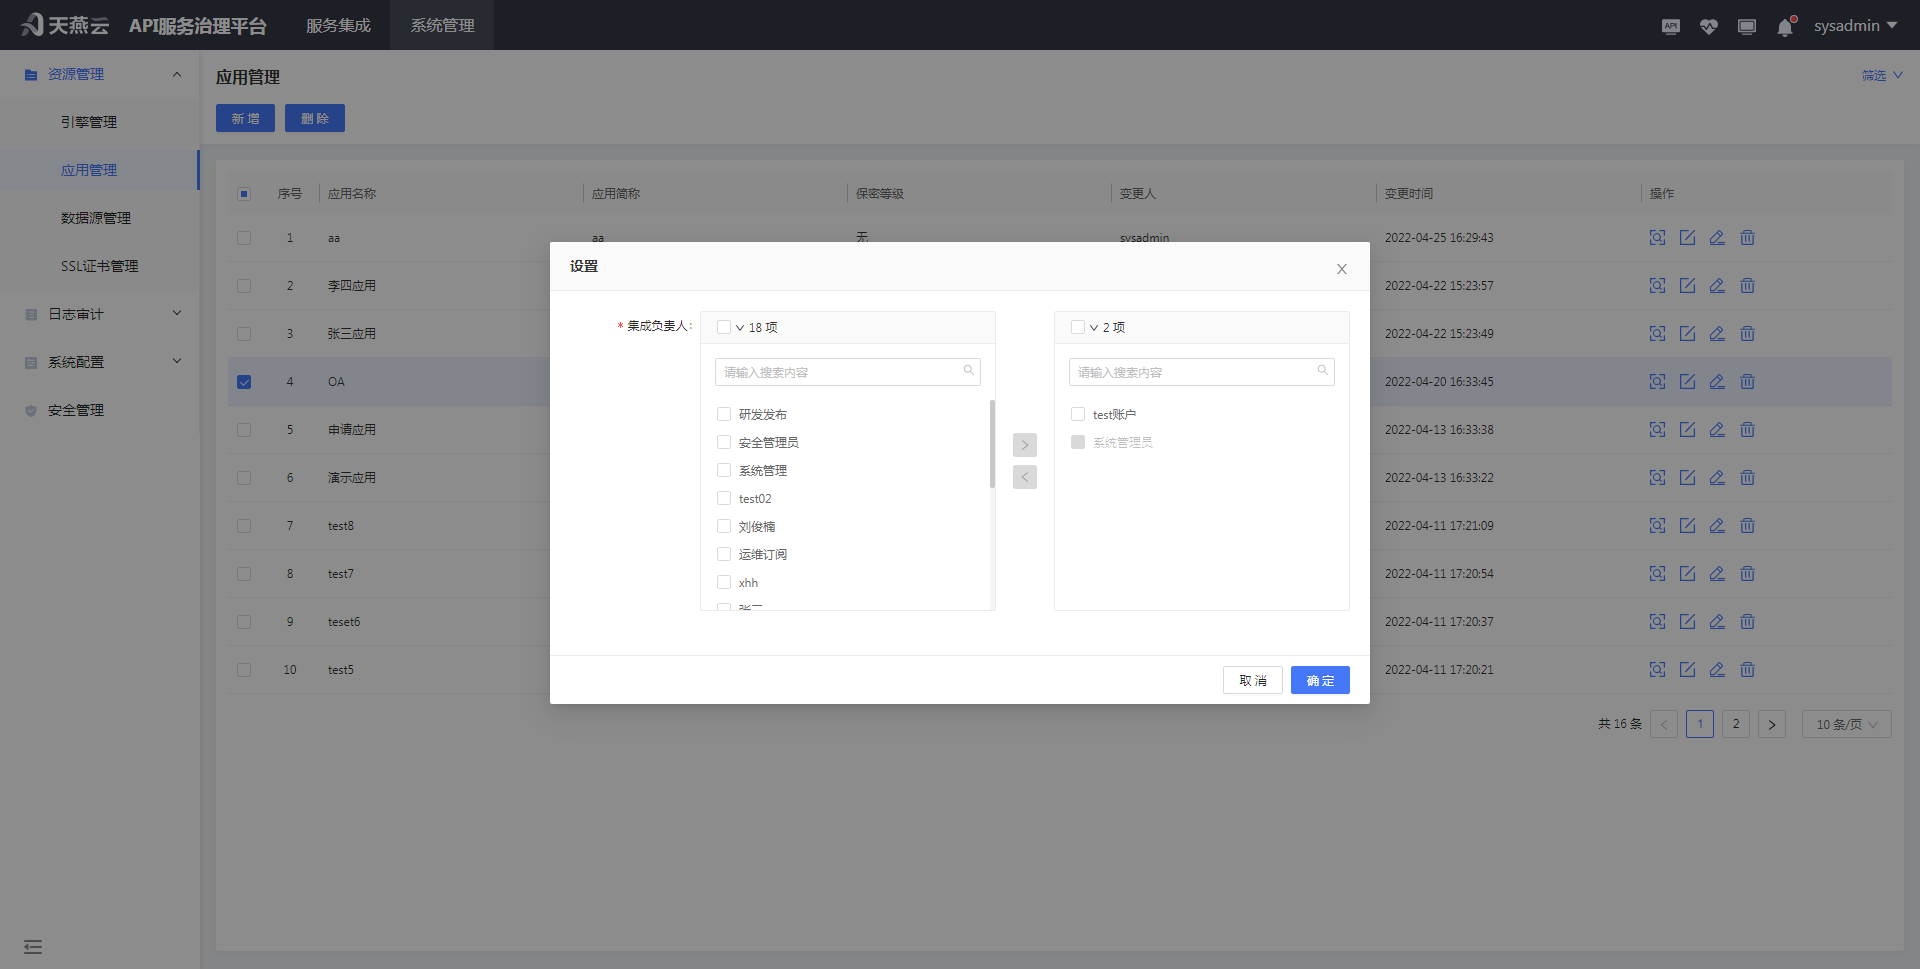Open the API documentation icon in top bar
1920x969 pixels.
click(1670, 26)
